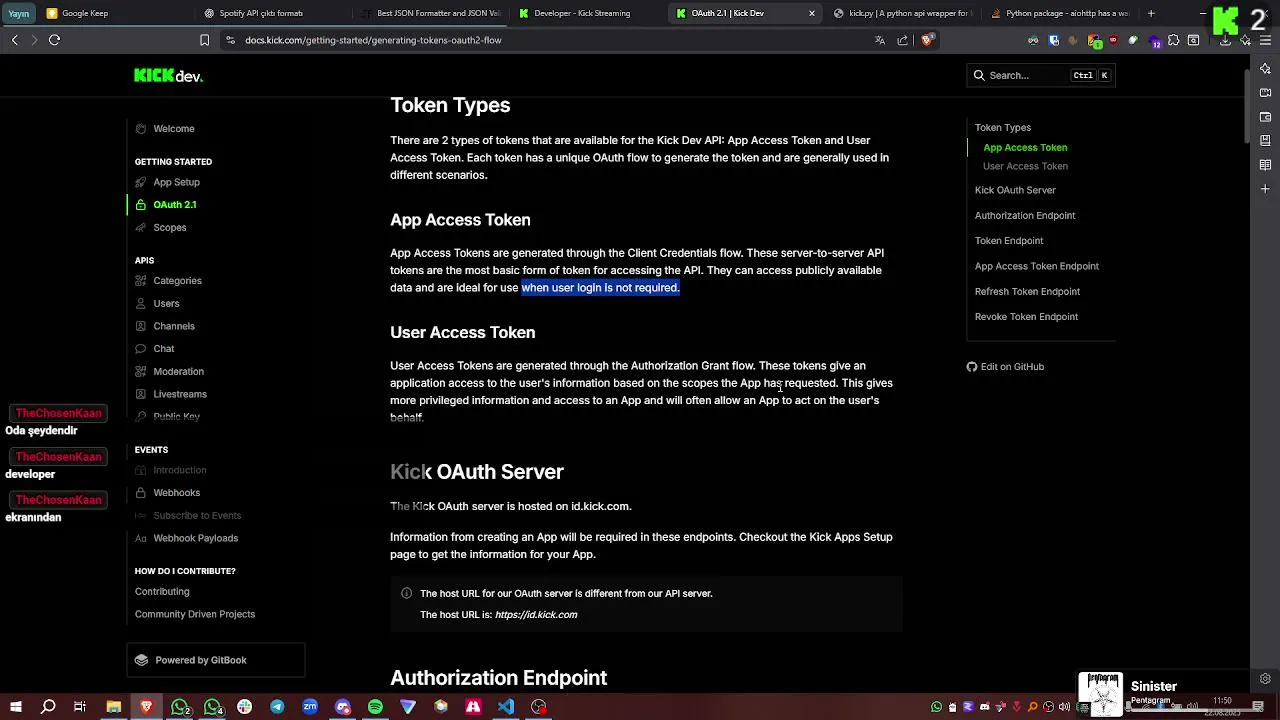Open the translate page icon in address bar

point(880,40)
